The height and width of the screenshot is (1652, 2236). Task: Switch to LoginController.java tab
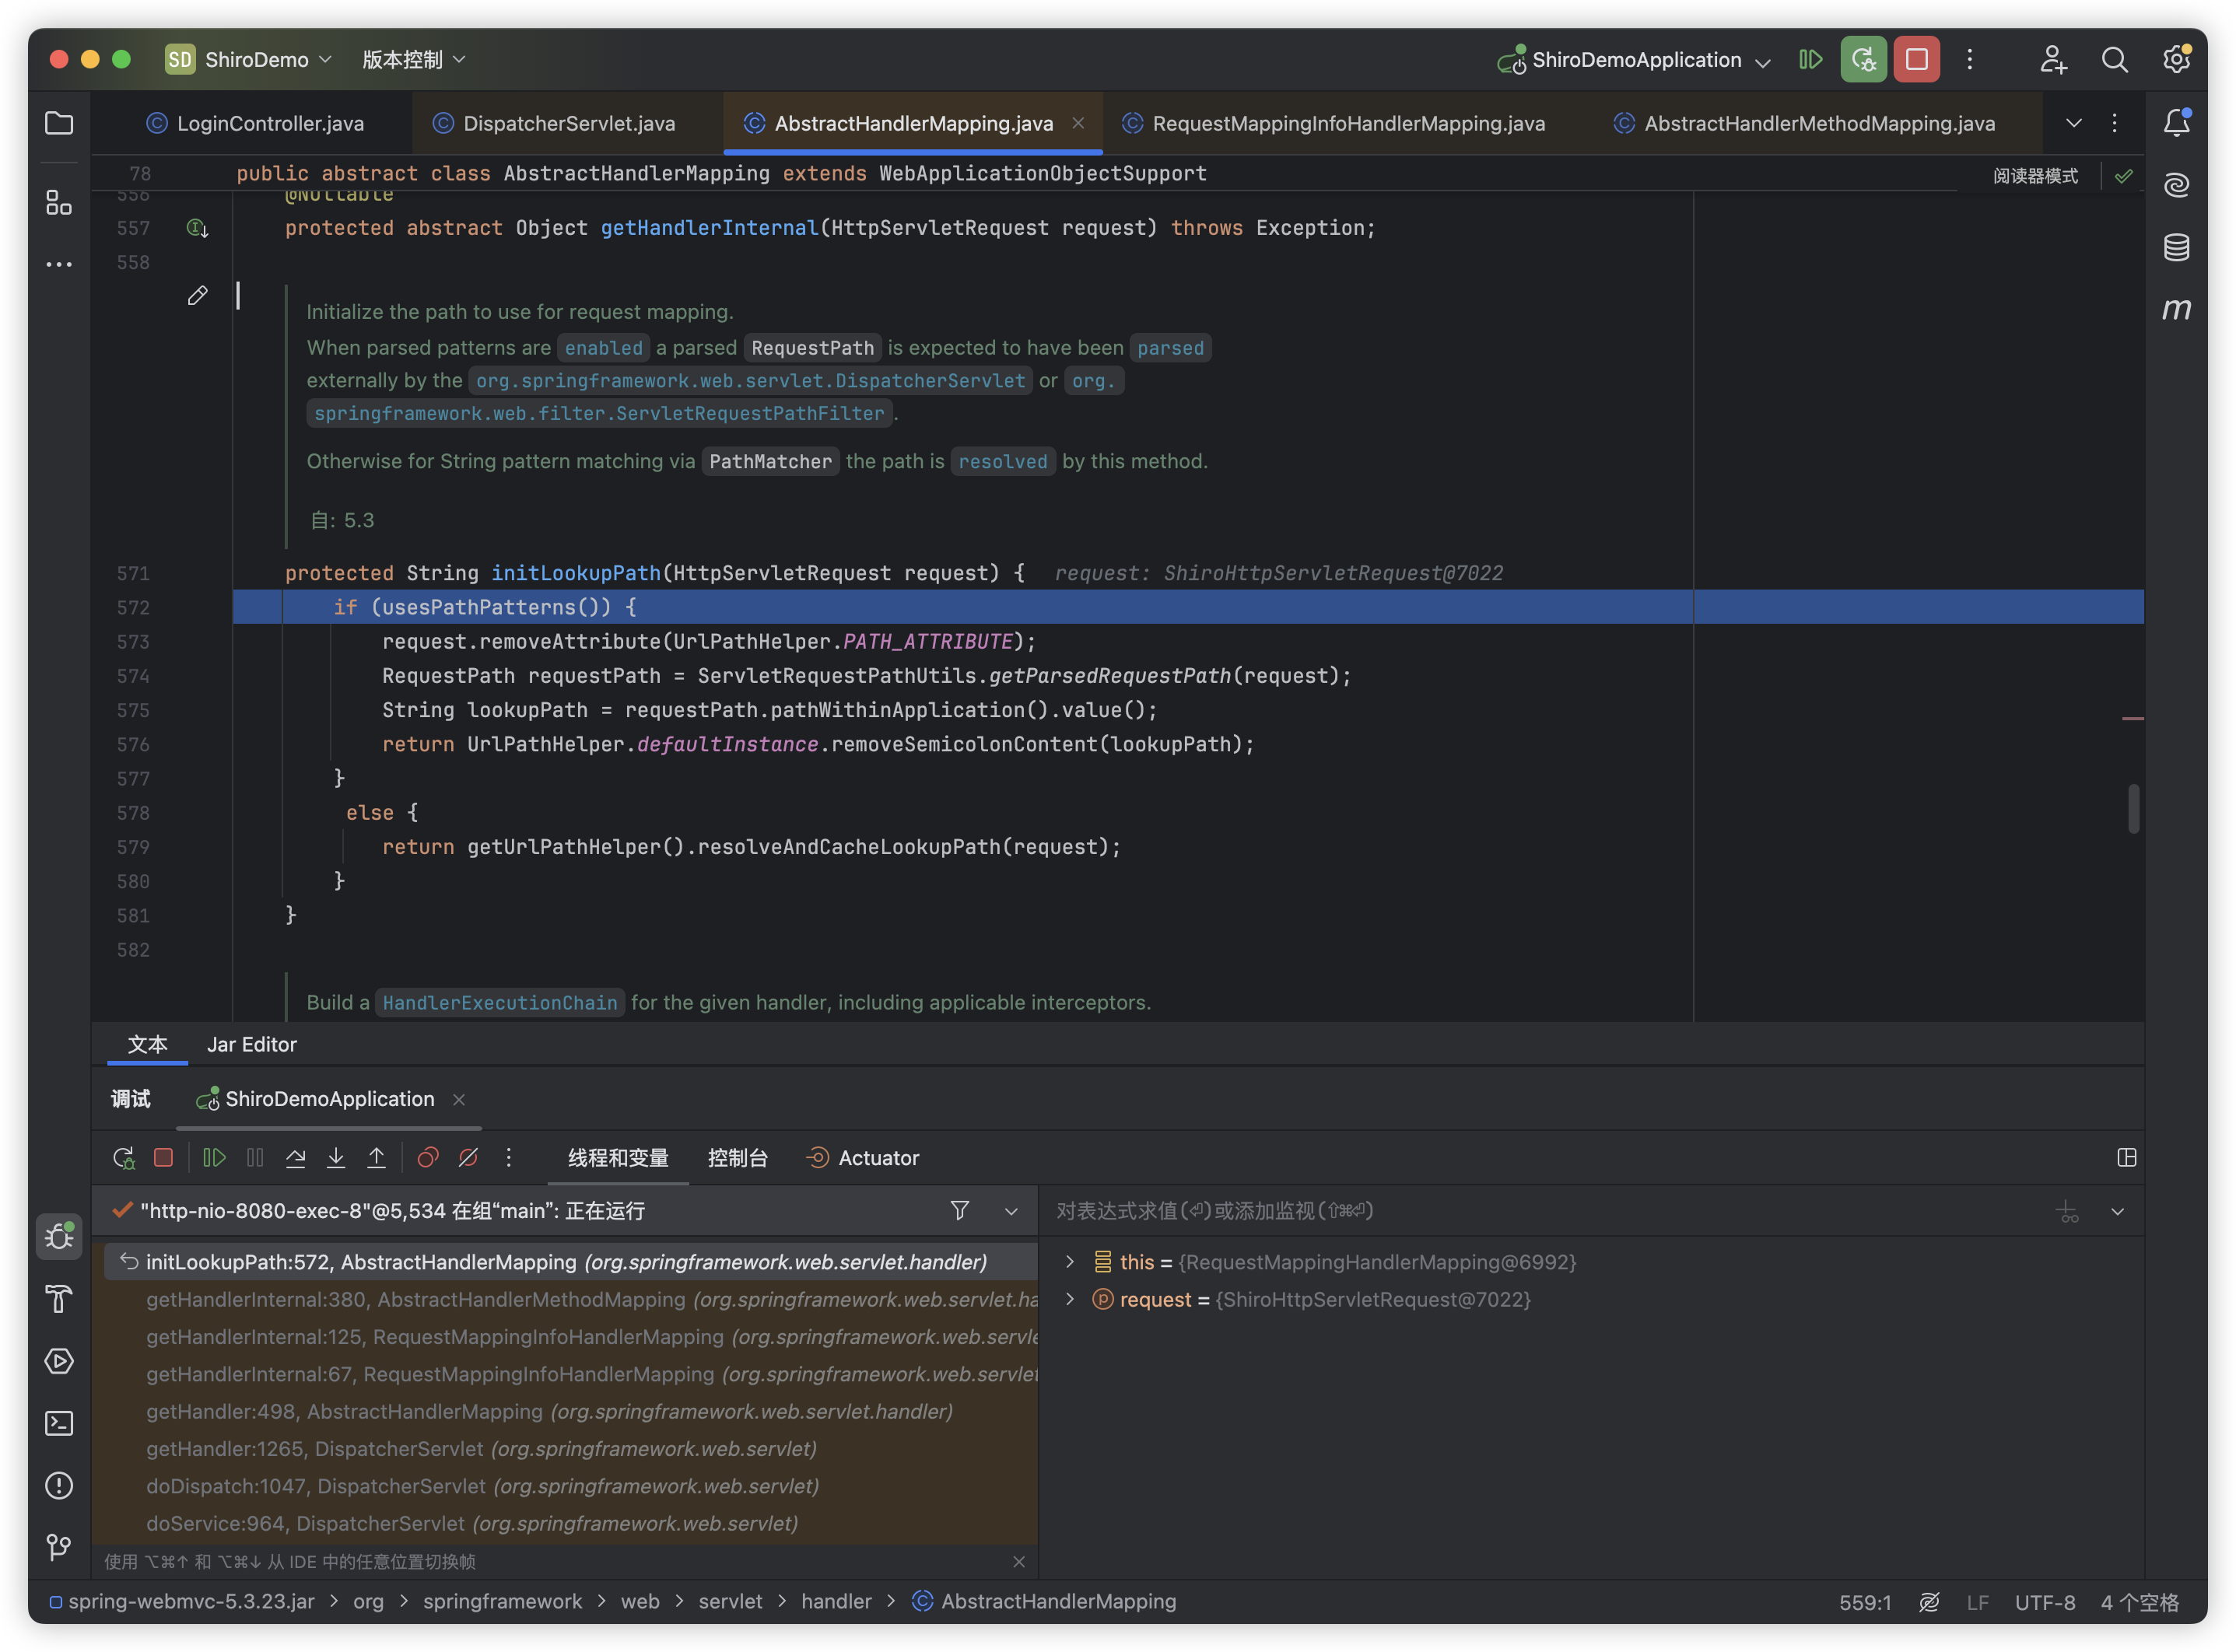(x=255, y=123)
